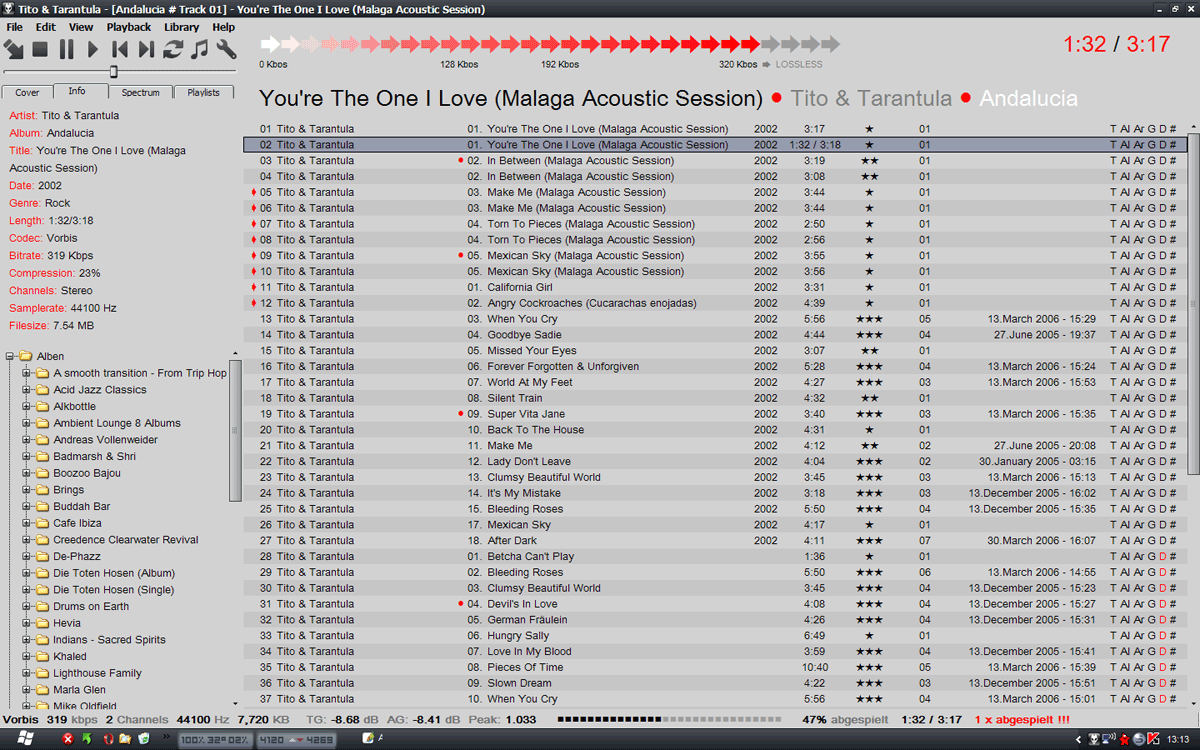Click the music note toolbar icon

pos(200,49)
